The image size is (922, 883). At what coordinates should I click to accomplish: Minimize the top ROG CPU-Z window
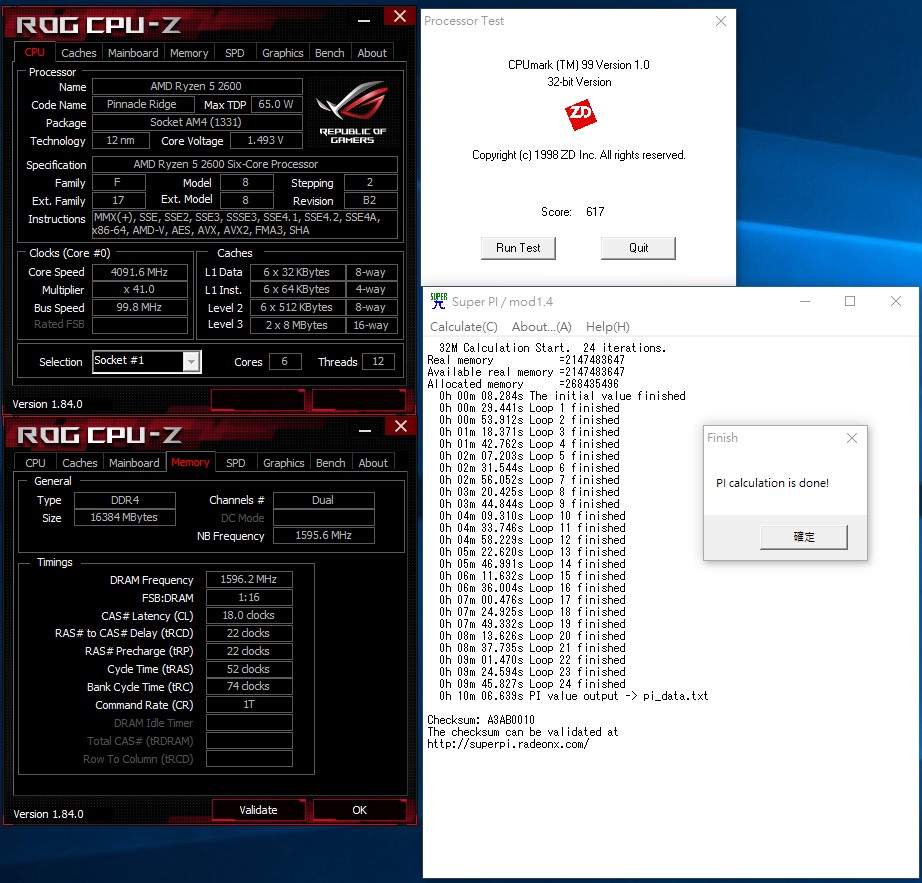point(364,21)
